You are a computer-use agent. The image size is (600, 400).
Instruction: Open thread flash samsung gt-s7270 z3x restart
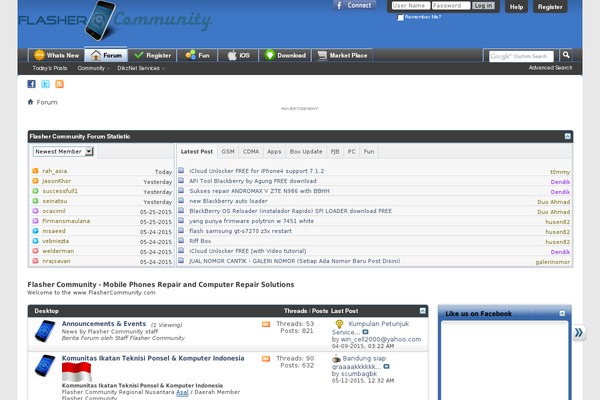240,231
